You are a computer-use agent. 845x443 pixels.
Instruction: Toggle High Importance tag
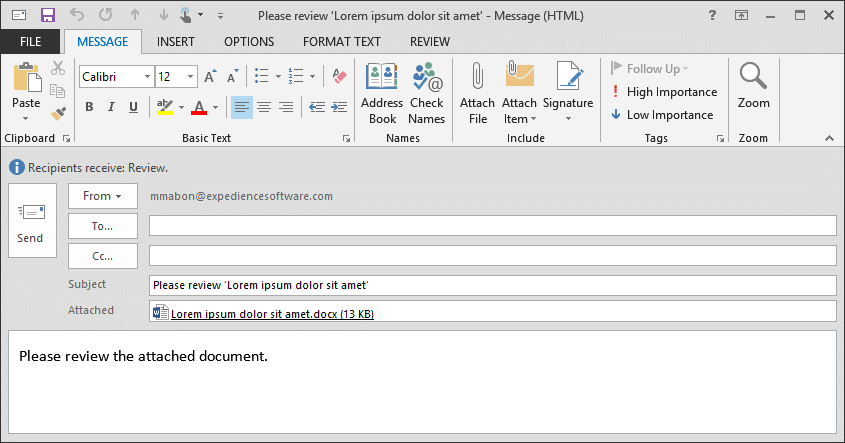[664, 92]
